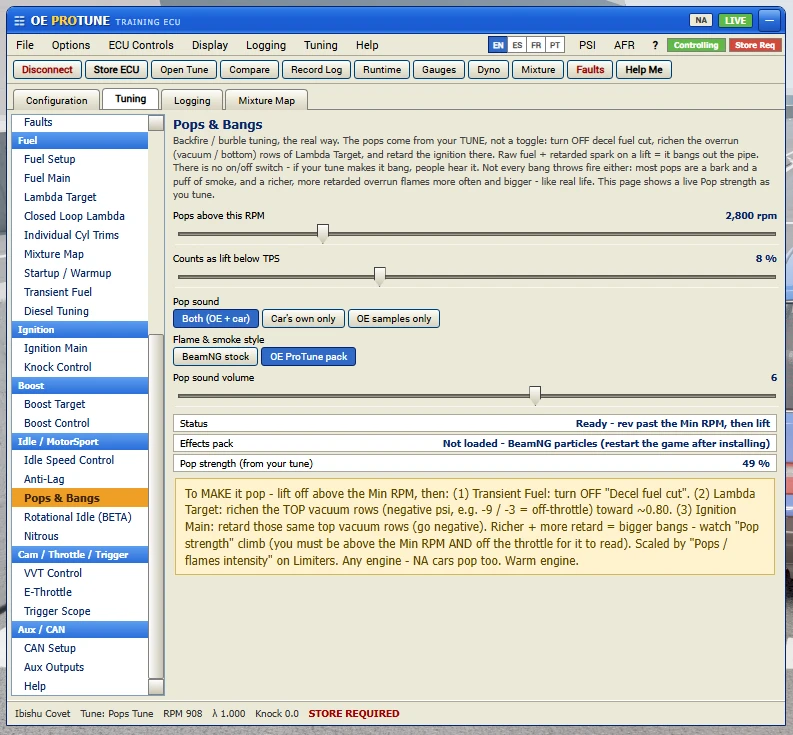Viewport: 793px width, 735px height.
Task: Switch to the Logging tab
Action: coord(192,100)
